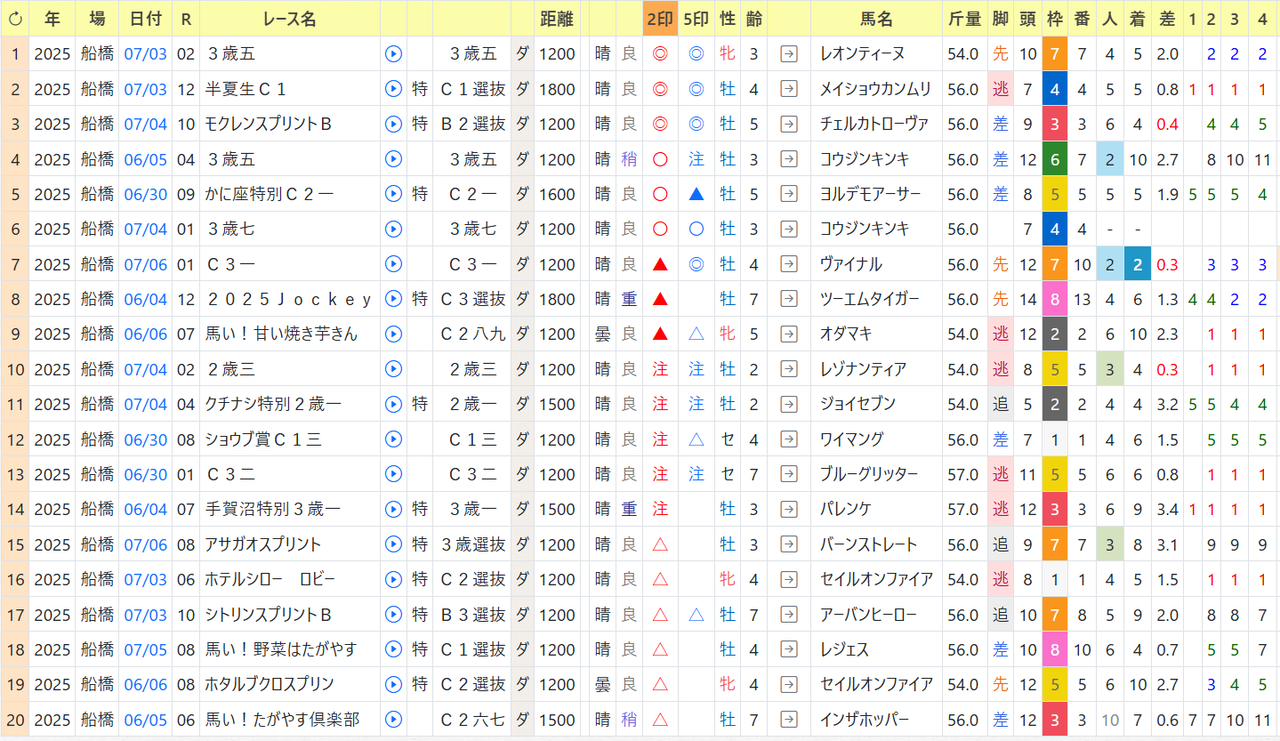Play the シトリンスプリントB race video
This screenshot has width=1280, height=741.
coord(393,614)
